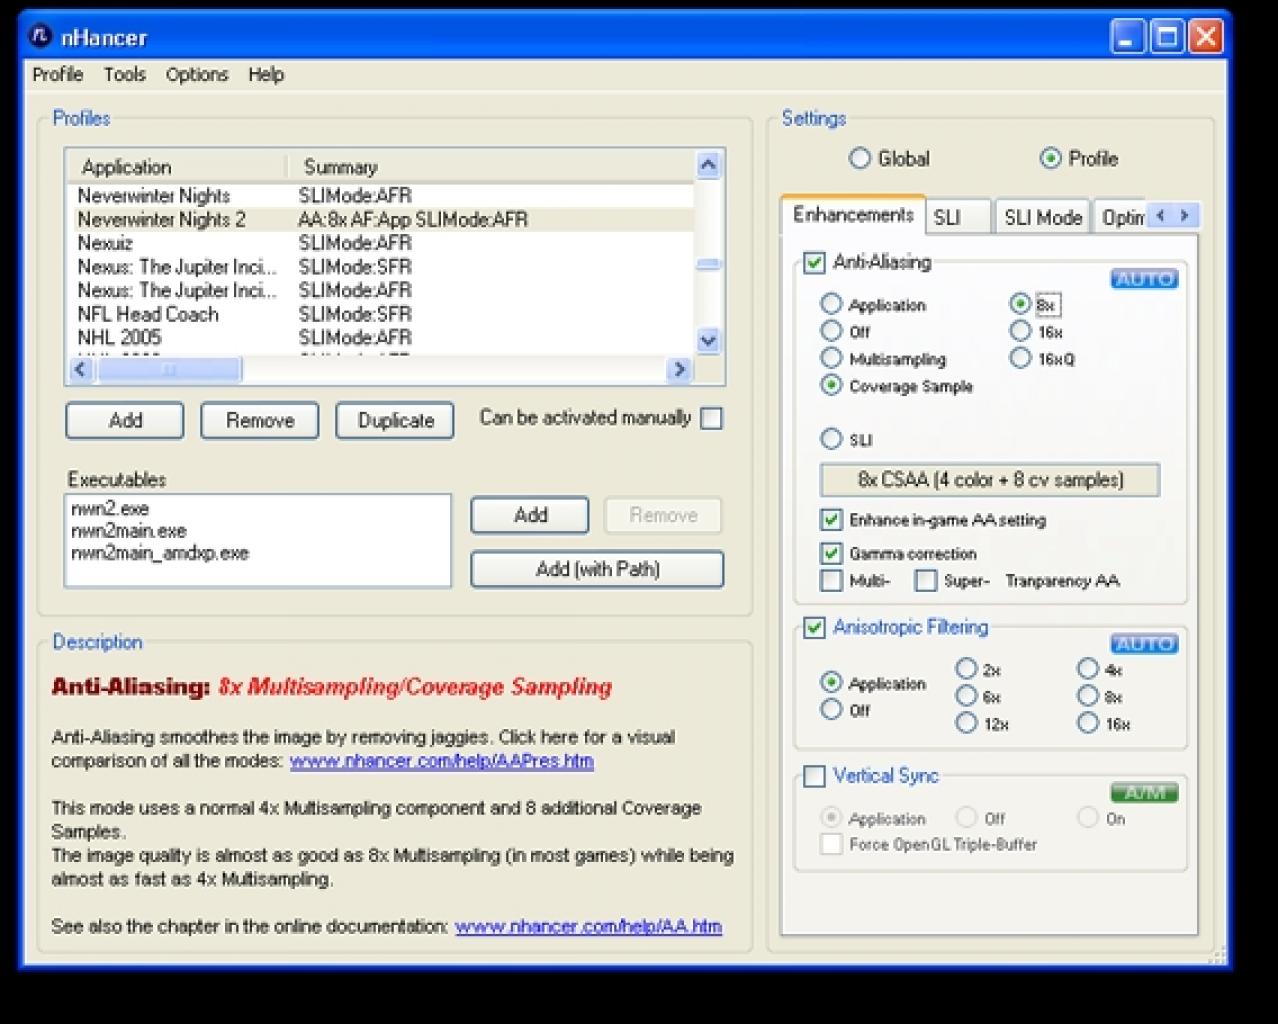Open the partially visible Optim tab
The image size is (1278, 1024).
1121,217
